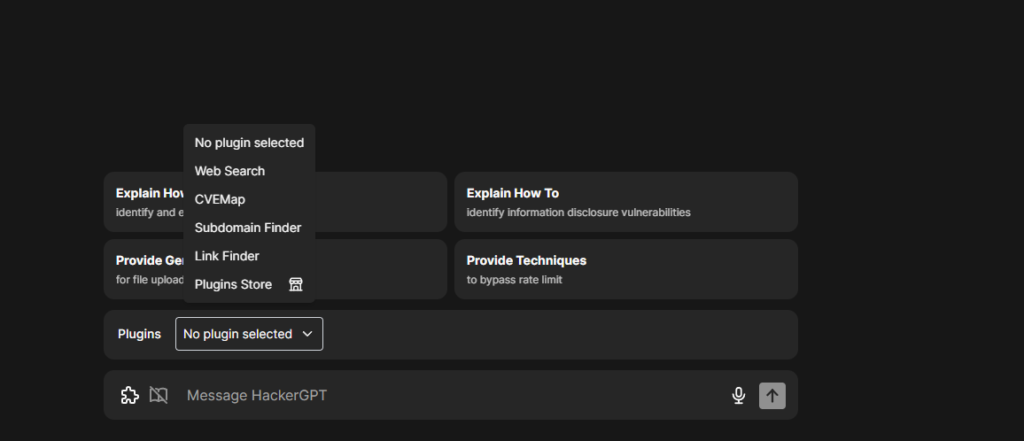The image size is (1024, 441).
Task: Choose No plugin selected in list
Action: pyautogui.click(x=249, y=142)
